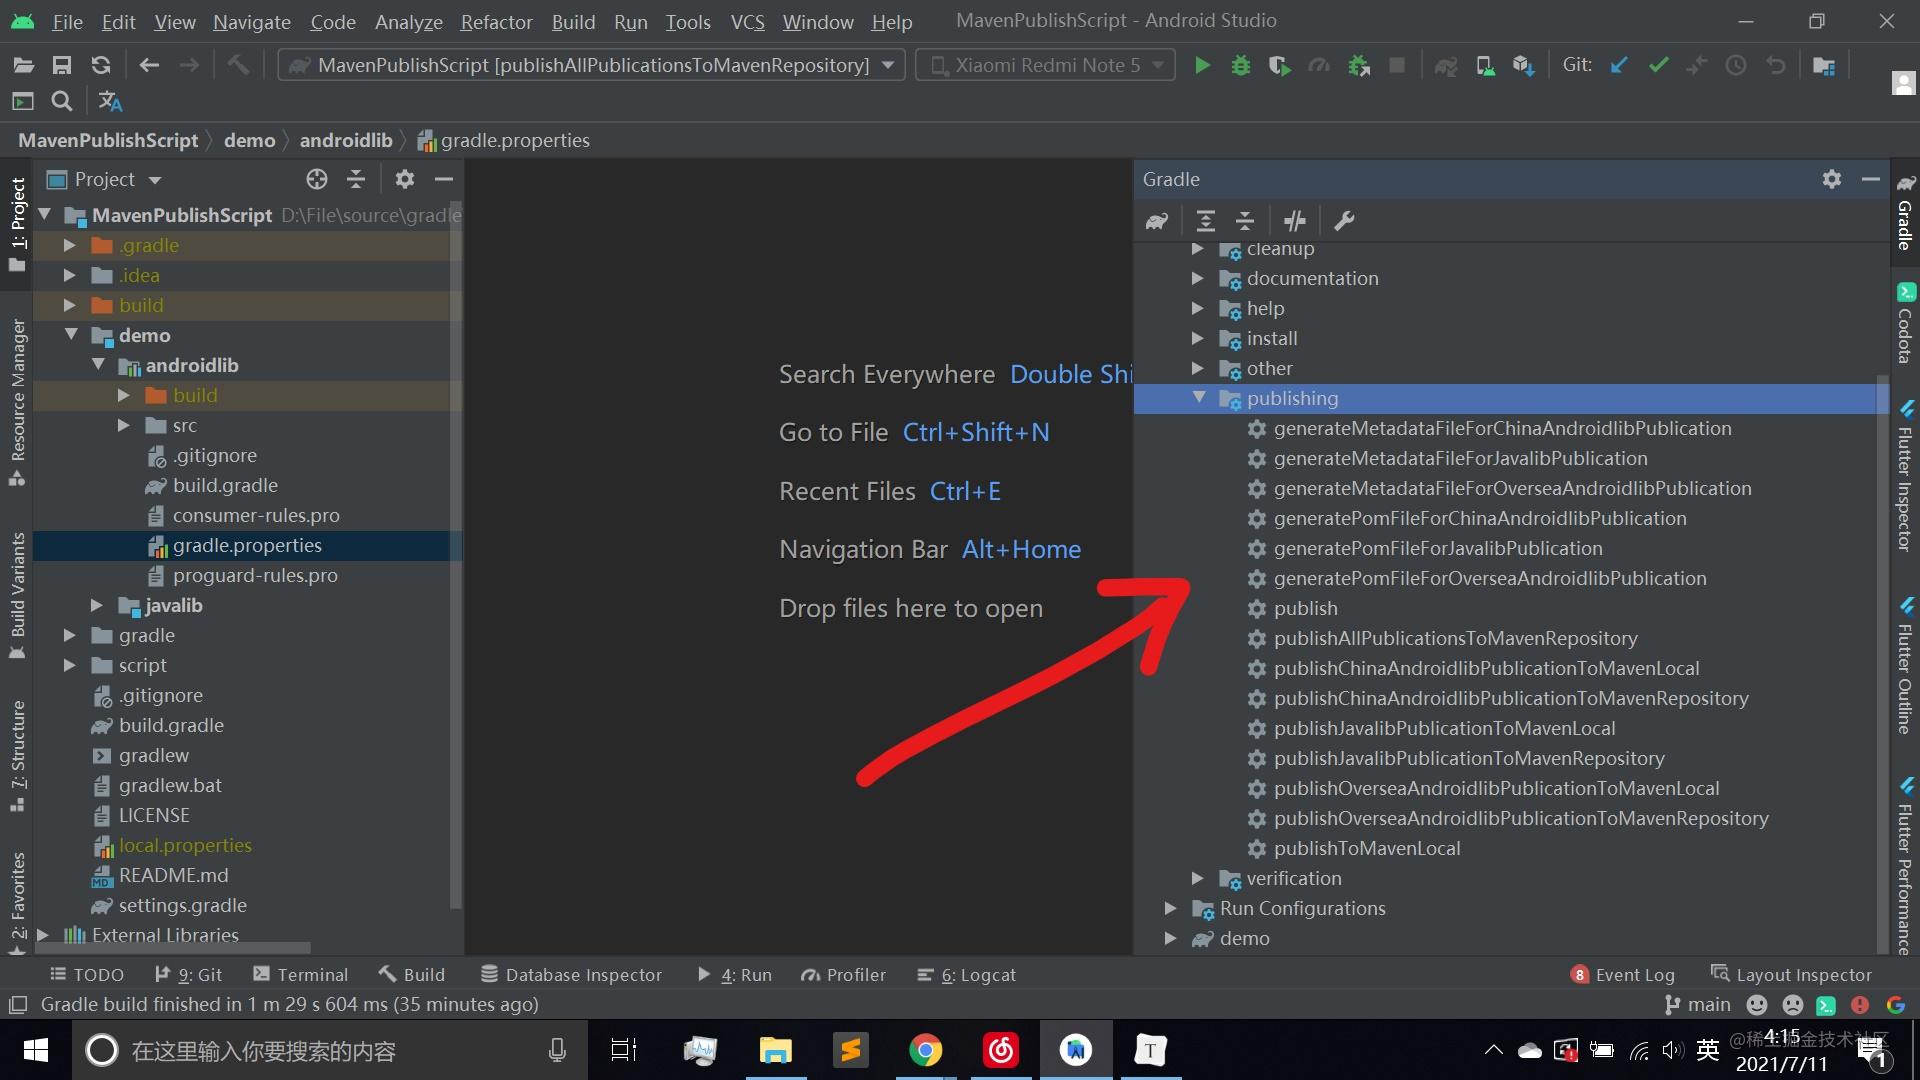
Task: Open the Analyze menu in menu bar
Action: tap(407, 20)
